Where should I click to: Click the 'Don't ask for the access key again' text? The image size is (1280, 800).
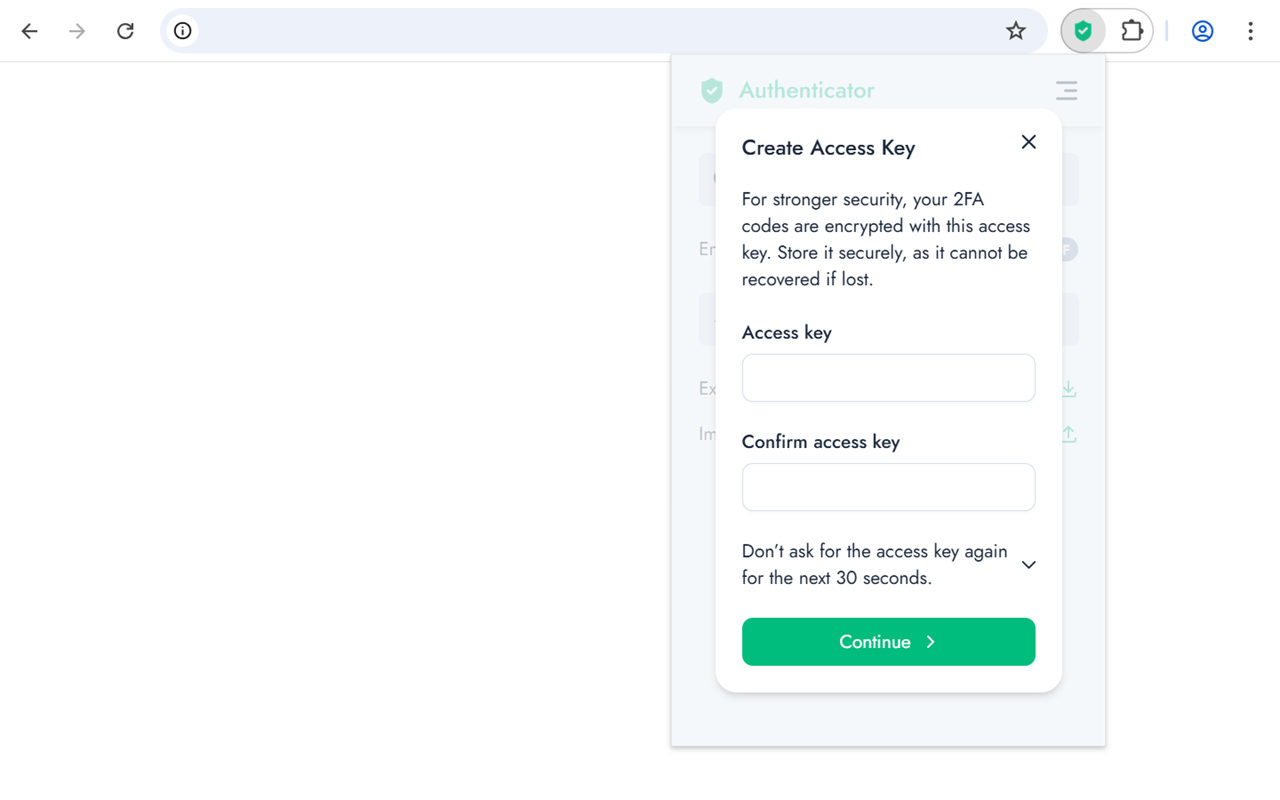tap(874, 564)
